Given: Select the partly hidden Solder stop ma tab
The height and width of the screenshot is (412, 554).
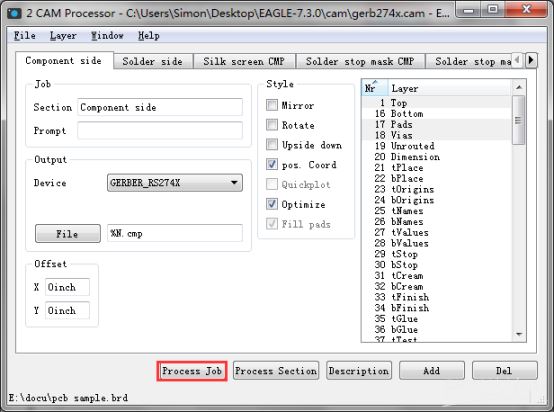Looking at the screenshot, I should [x=469, y=61].
